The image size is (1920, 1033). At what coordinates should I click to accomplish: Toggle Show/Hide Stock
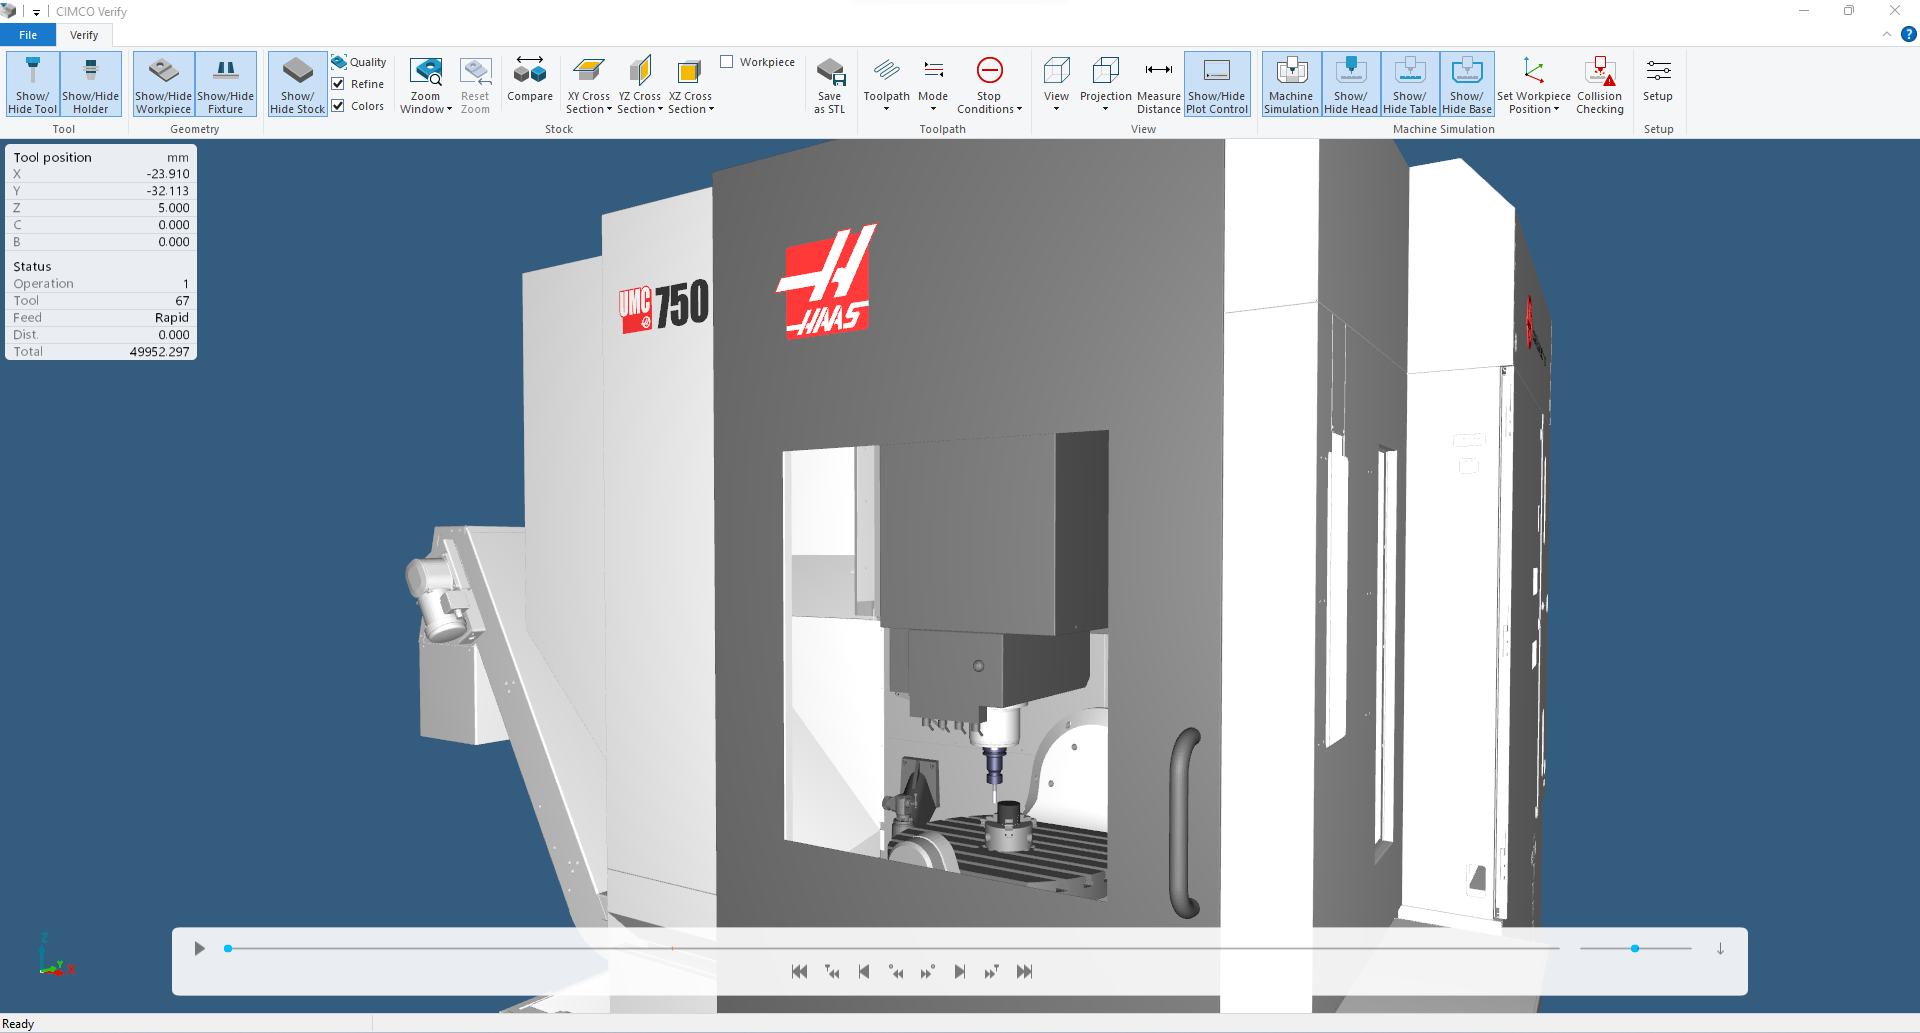click(297, 84)
